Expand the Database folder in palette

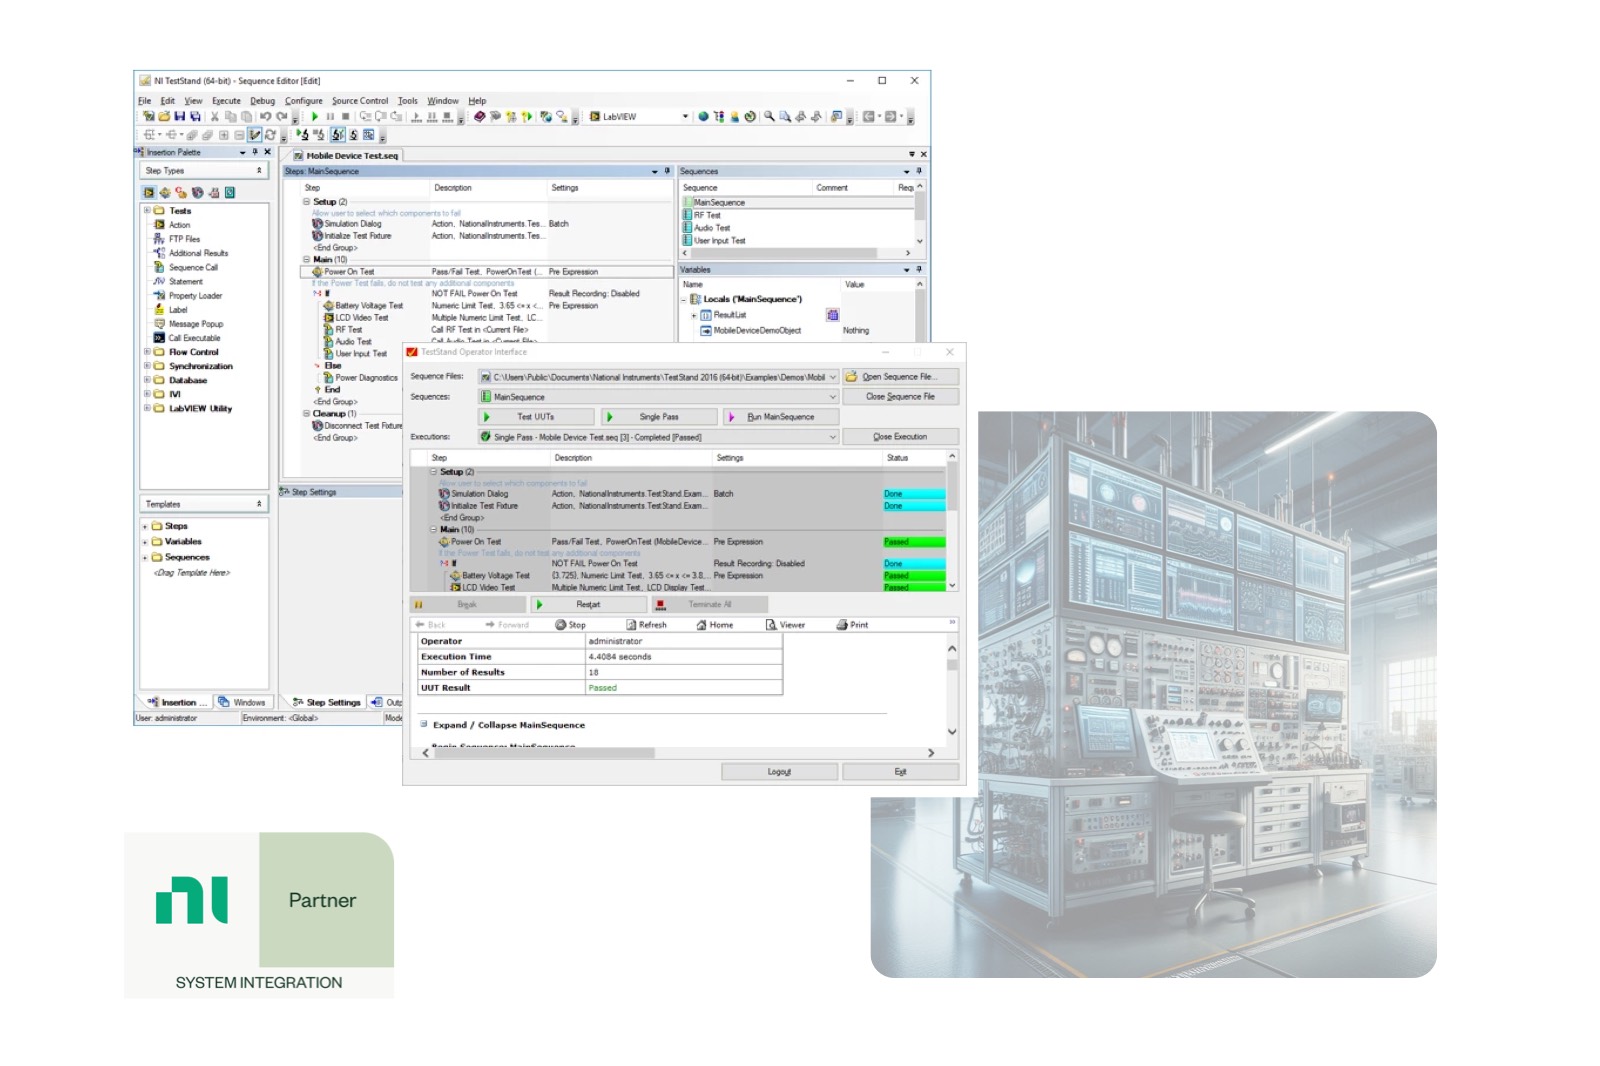pyautogui.click(x=147, y=380)
